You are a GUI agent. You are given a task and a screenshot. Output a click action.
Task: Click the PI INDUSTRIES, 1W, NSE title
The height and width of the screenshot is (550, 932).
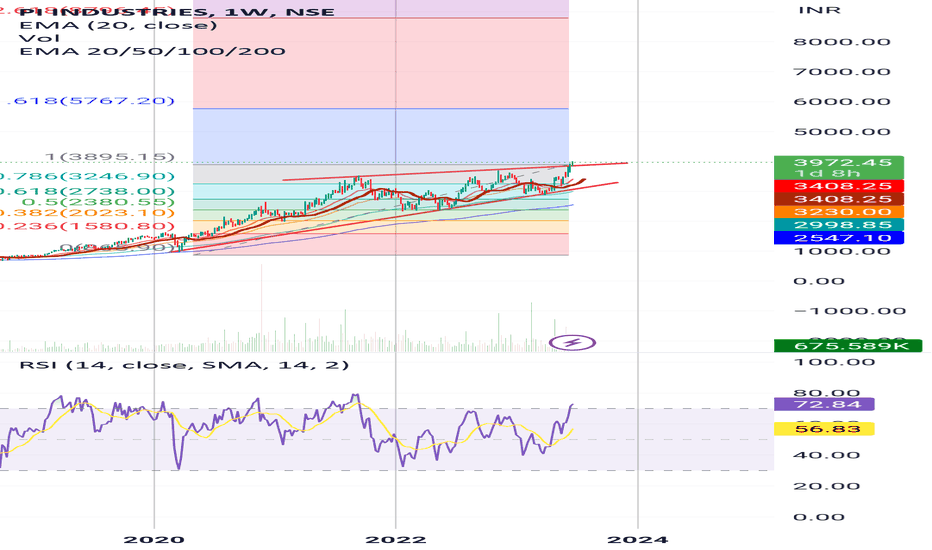tap(177, 12)
